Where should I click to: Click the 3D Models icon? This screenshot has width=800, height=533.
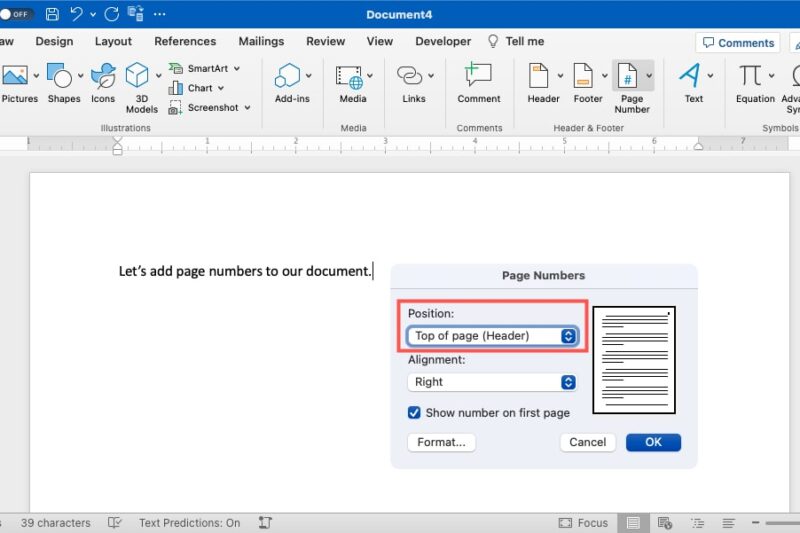137,75
